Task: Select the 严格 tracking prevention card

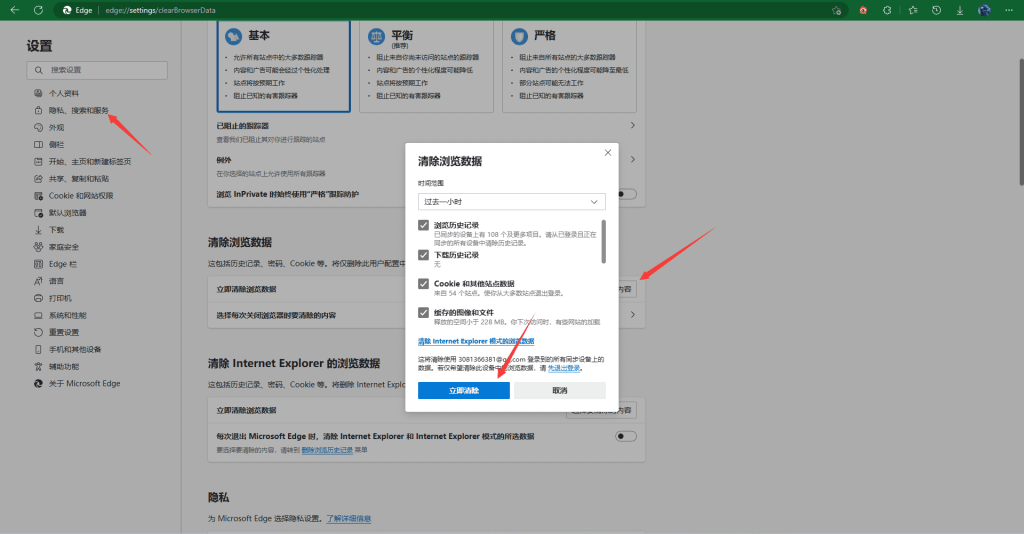Action: click(x=569, y=67)
